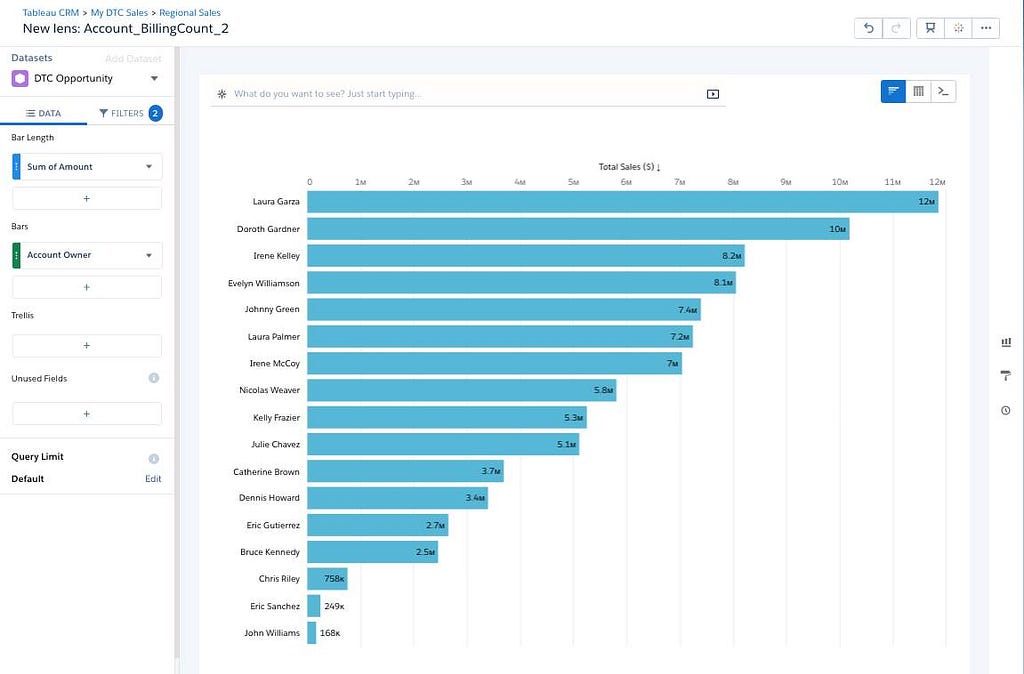Click the Tableau CRM breadcrumb link
The image size is (1024, 674).
tap(51, 12)
